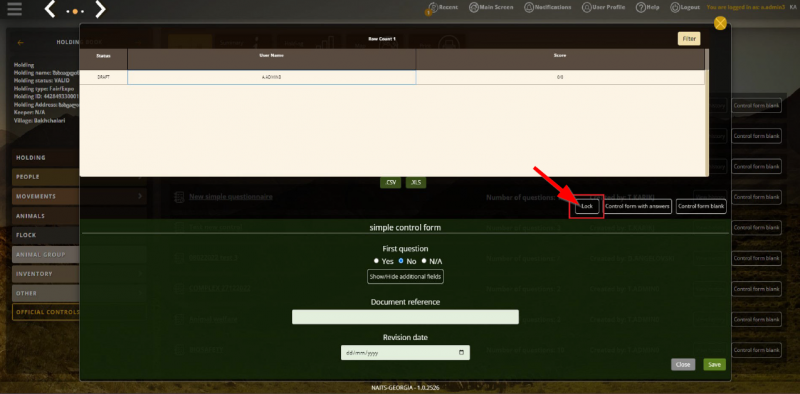Open Control form with answers

(x=637, y=206)
